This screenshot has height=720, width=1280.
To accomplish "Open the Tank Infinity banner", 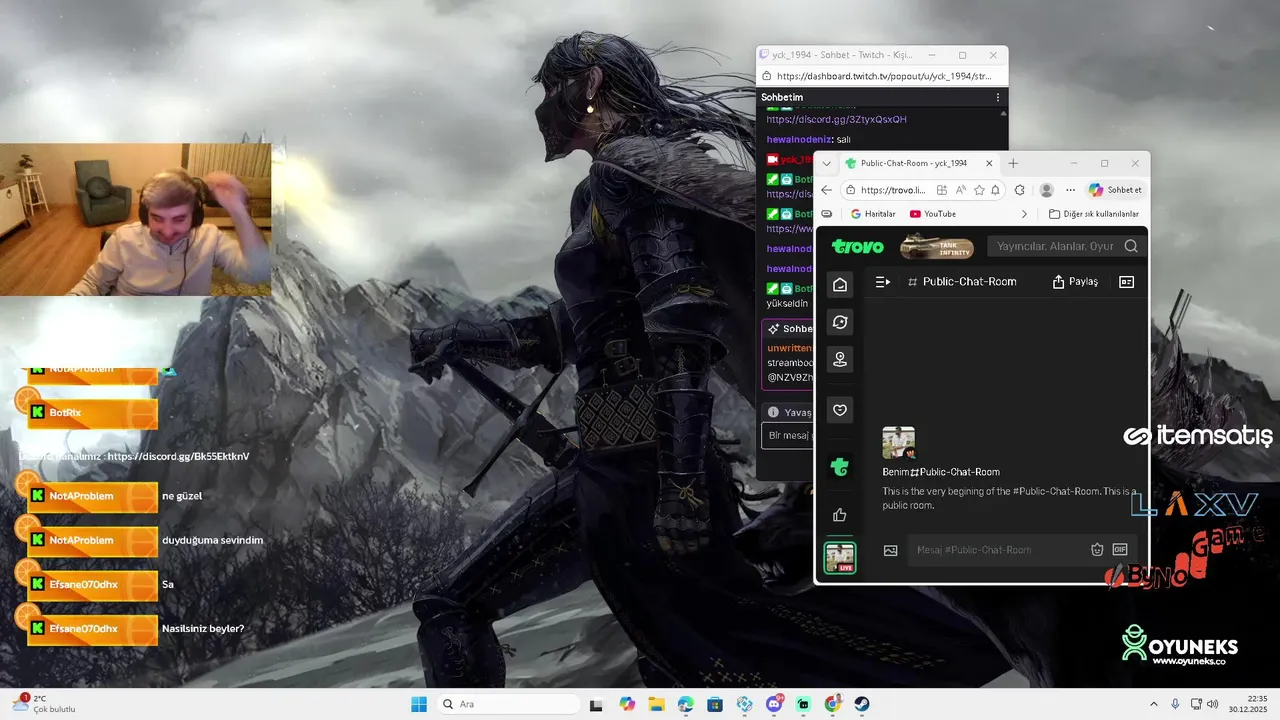I will (x=937, y=246).
